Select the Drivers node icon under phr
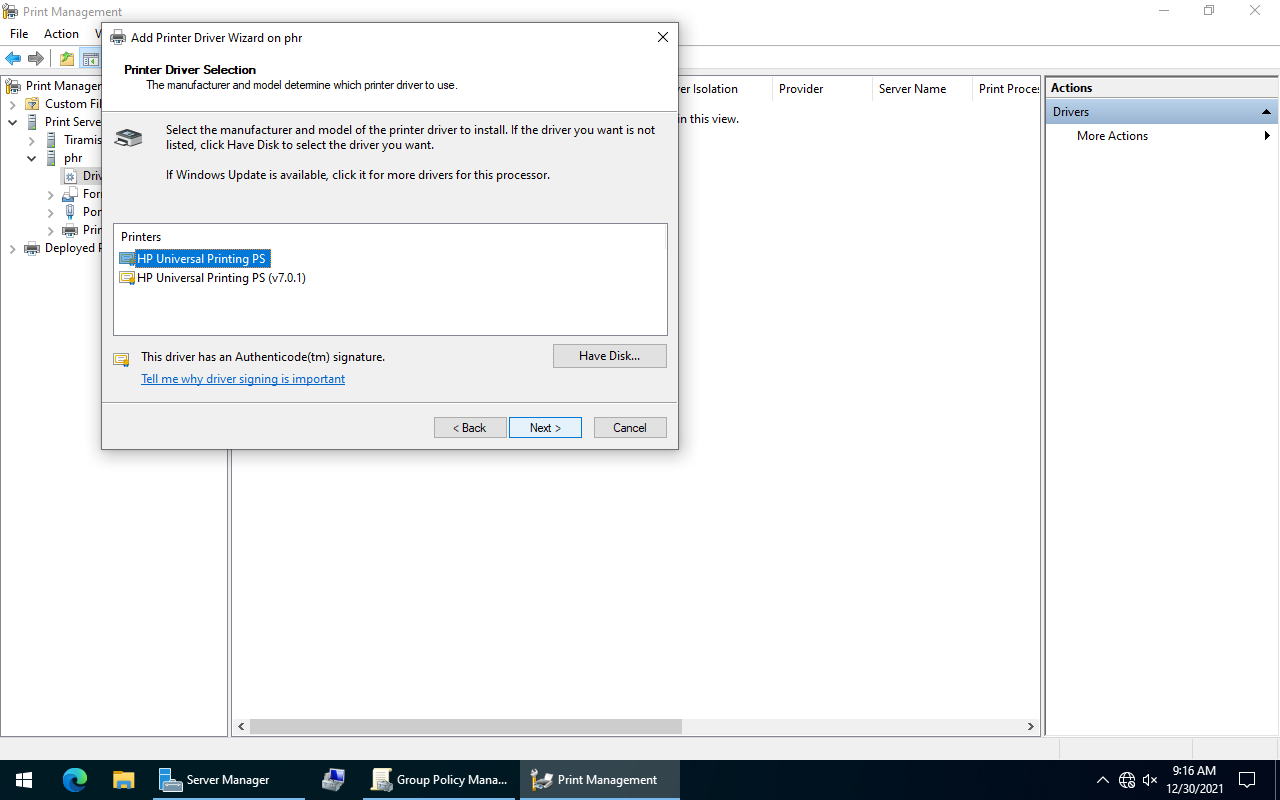This screenshot has width=1280, height=800. coord(70,176)
